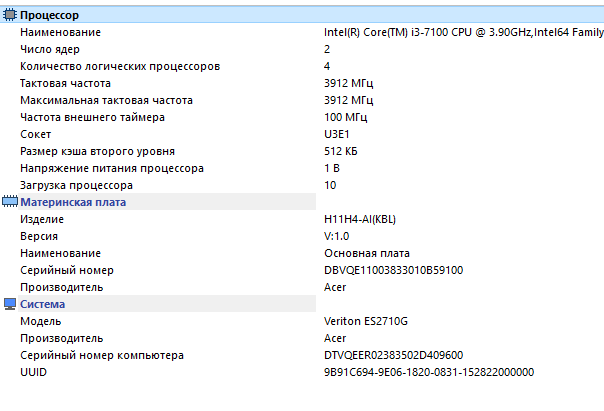Viewport: 604px width, 411px height.
Task: Click the V:1.0 version value
Action: [336, 236]
